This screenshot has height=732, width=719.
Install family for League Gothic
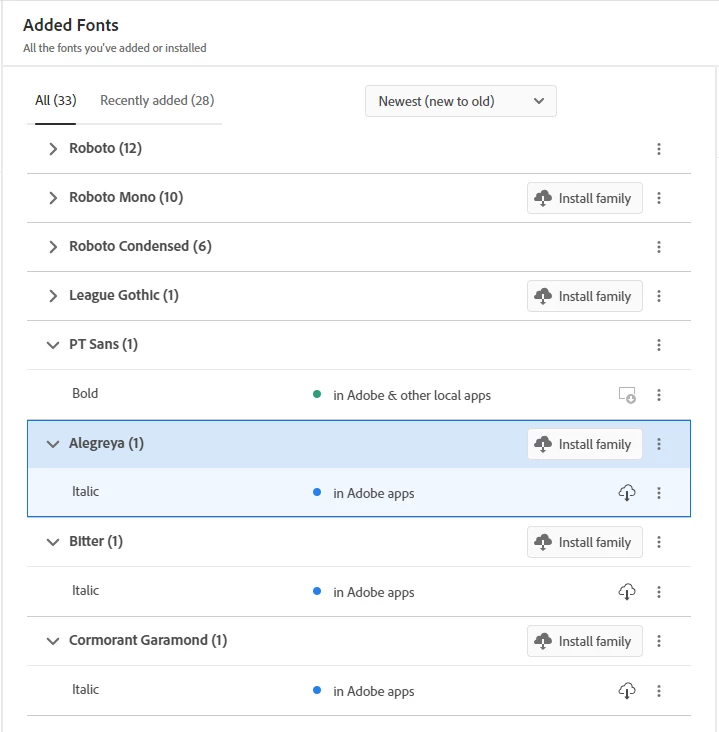(584, 296)
